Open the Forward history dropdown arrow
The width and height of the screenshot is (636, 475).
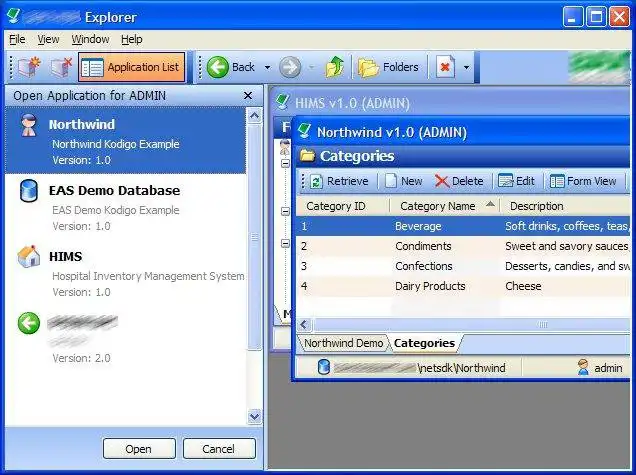(312, 67)
